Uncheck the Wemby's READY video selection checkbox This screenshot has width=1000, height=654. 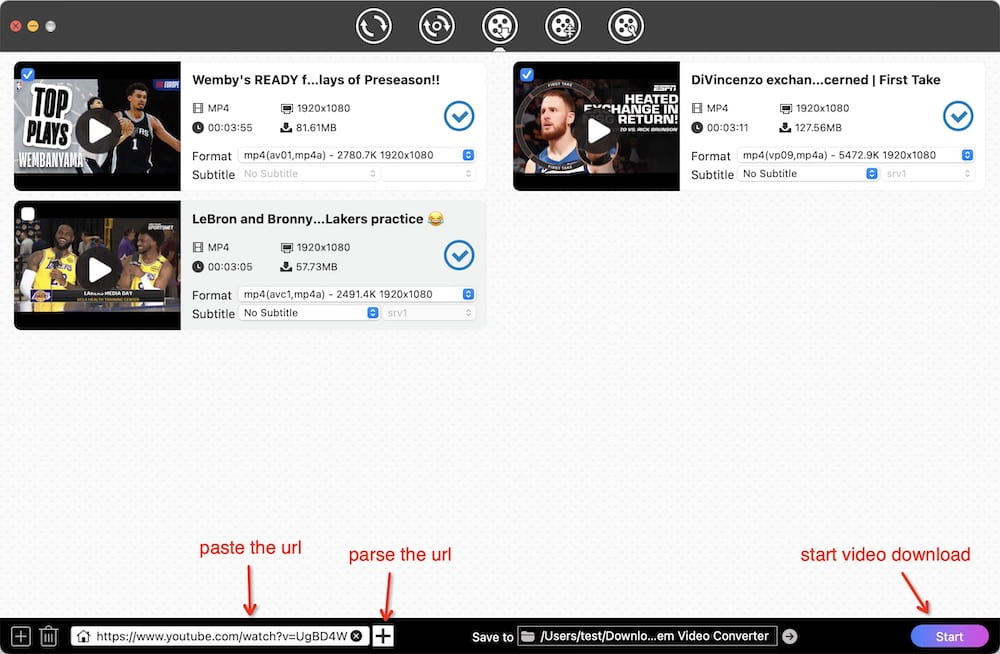tap(28, 73)
